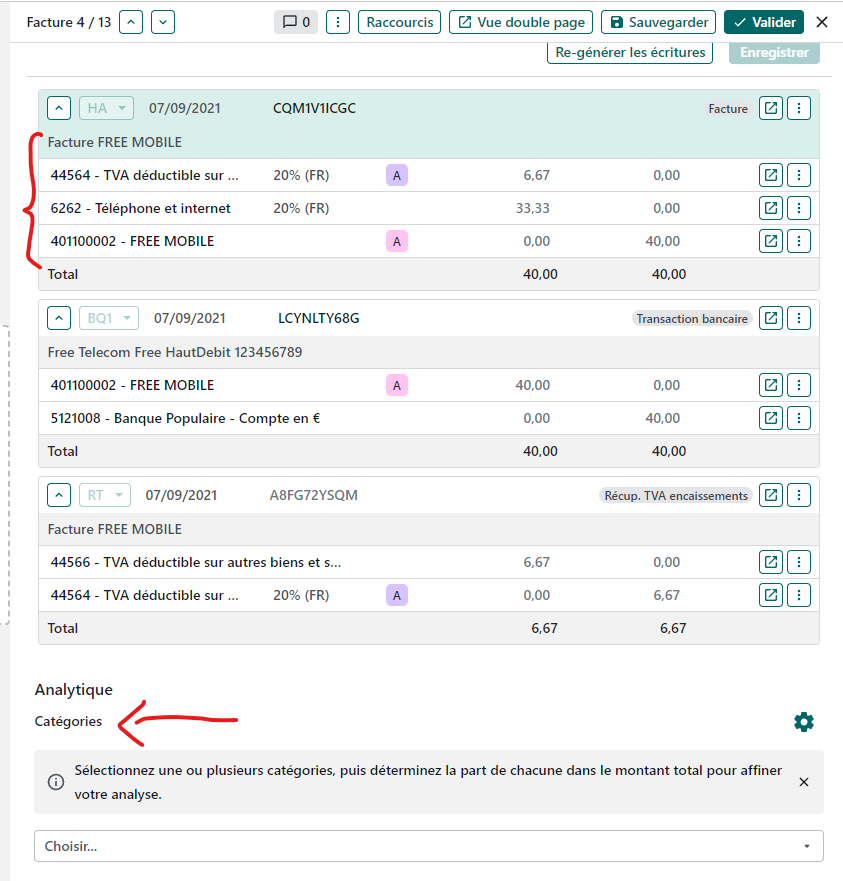
Task: Open the three-dot menu beside comments counter
Action: [338, 22]
